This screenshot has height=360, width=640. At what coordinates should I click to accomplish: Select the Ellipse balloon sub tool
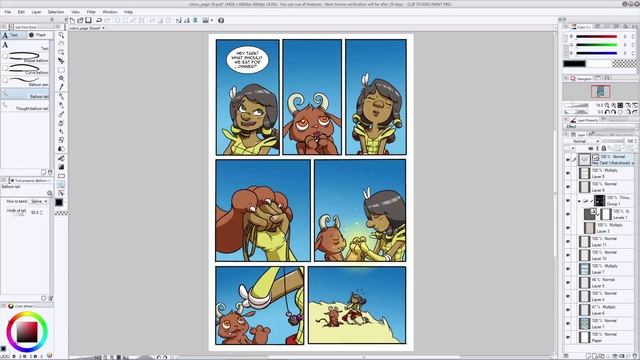coord(25,57)
